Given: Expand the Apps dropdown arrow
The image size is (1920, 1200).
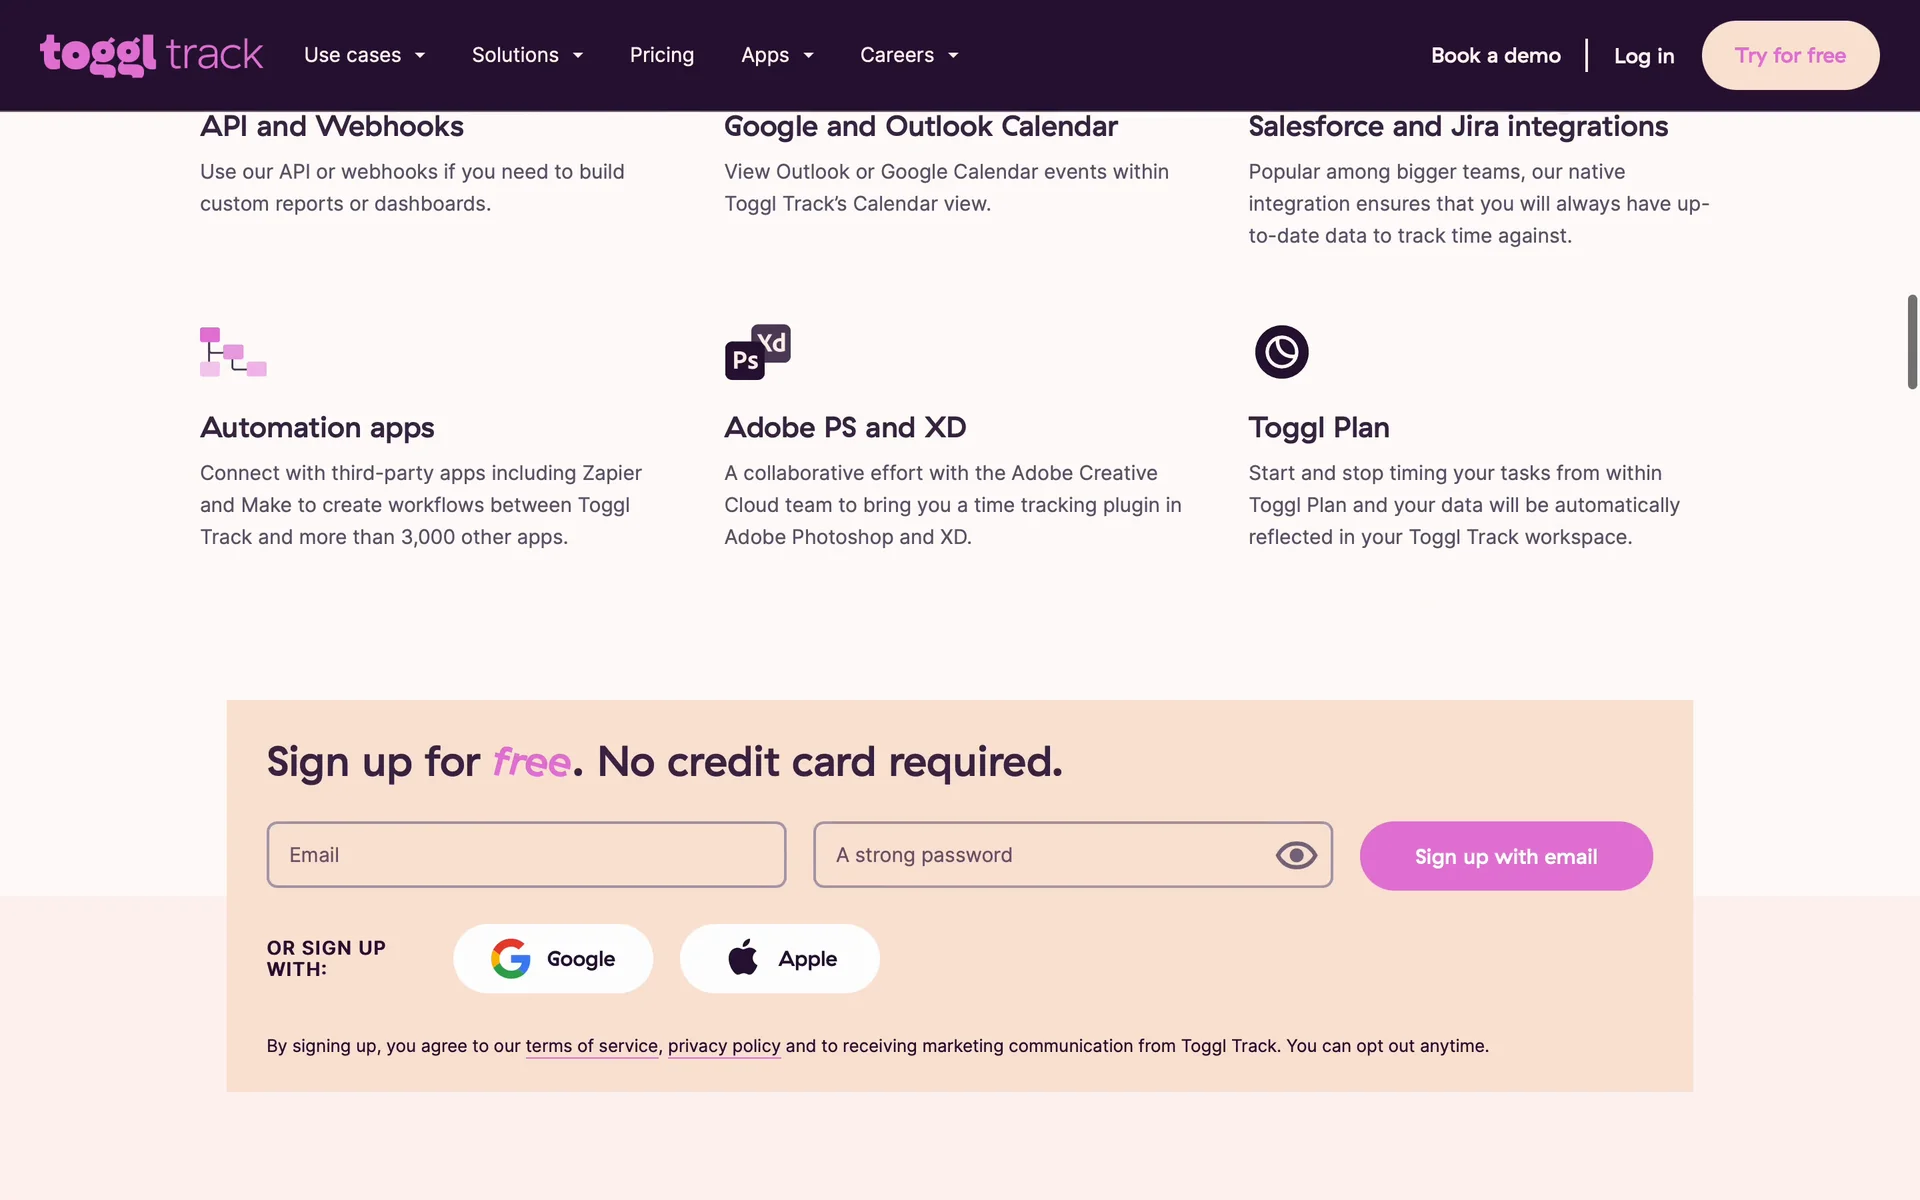Looking at the screenshot, I should point(808,56).
